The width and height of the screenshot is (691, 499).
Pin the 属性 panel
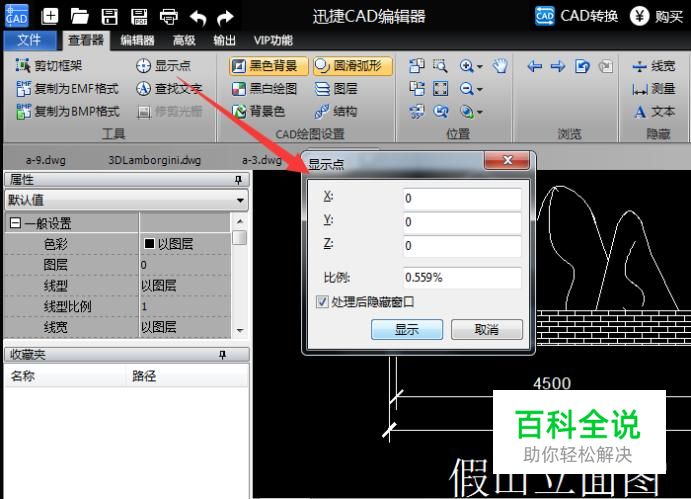(238, 179)
